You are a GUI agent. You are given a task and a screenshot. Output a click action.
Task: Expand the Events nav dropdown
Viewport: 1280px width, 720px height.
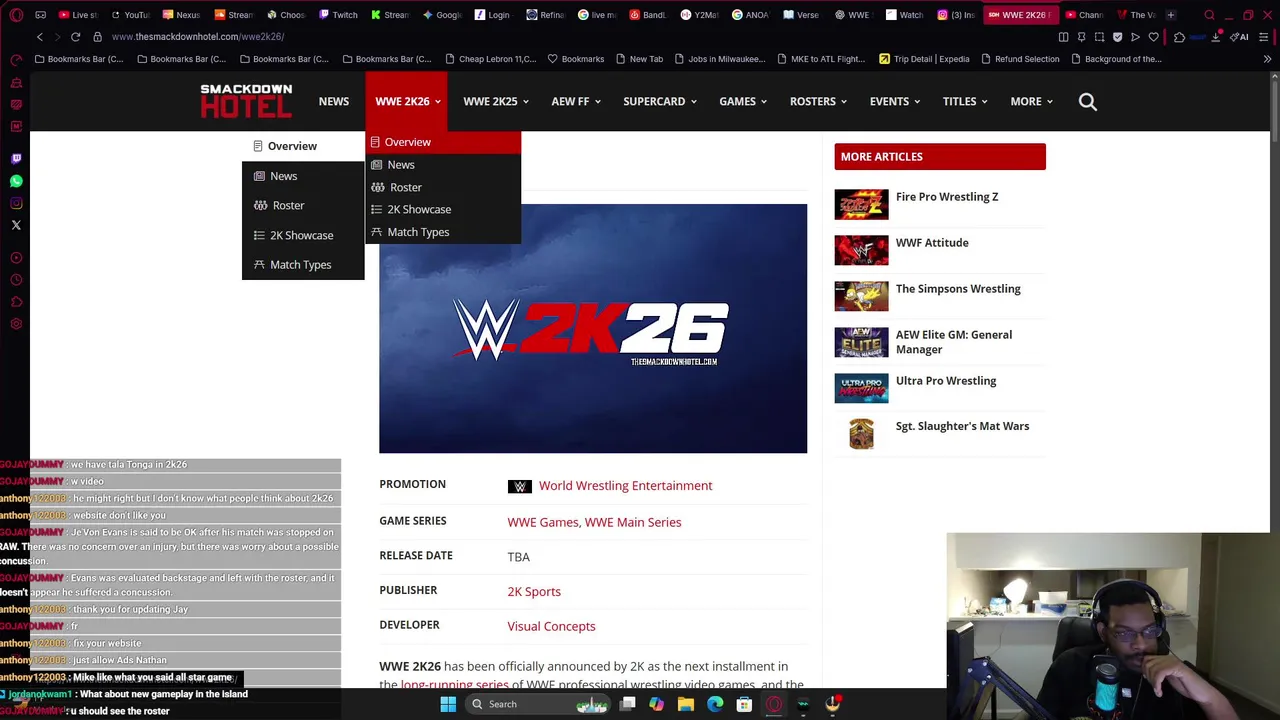895,101
